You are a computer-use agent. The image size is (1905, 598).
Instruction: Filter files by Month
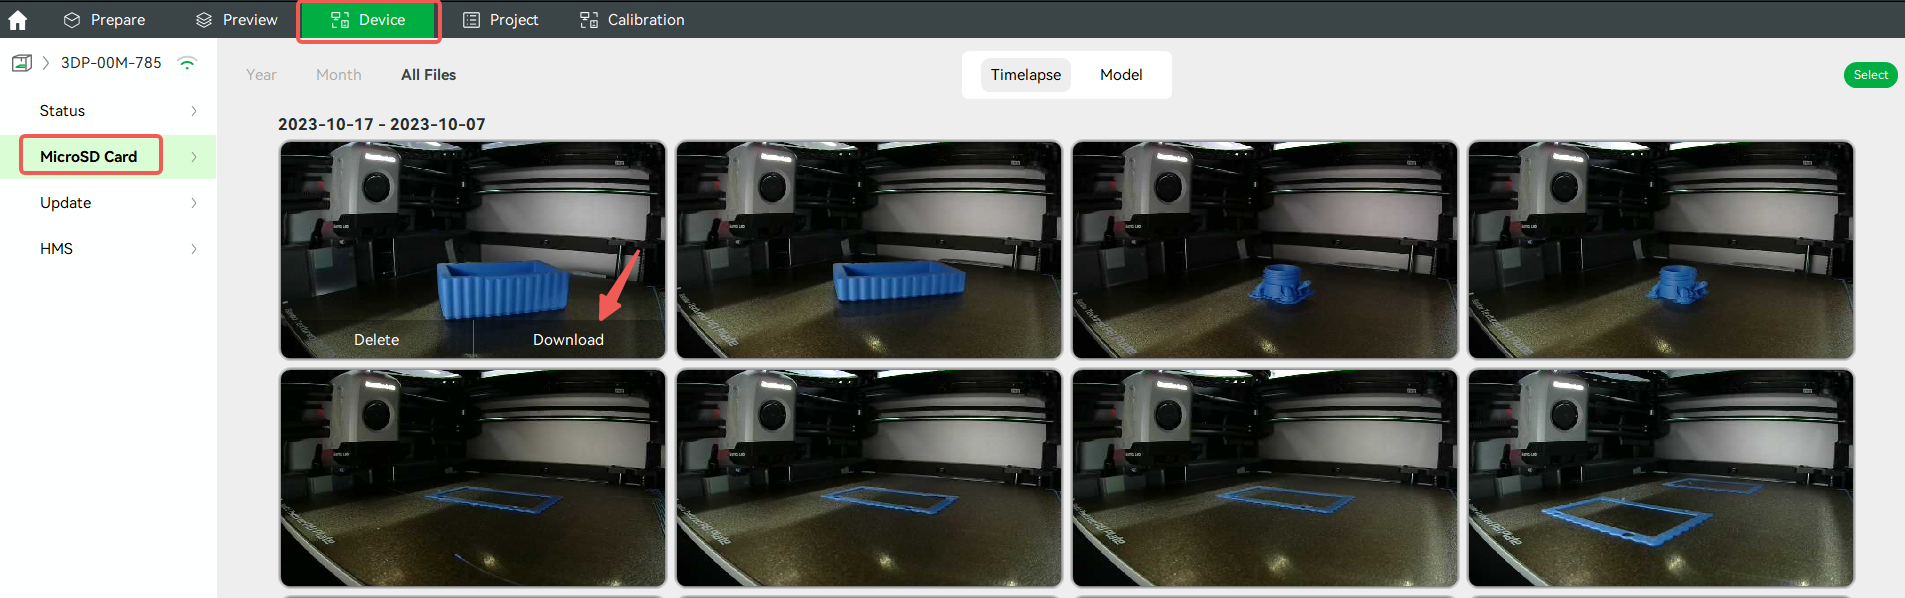point(339,75)
